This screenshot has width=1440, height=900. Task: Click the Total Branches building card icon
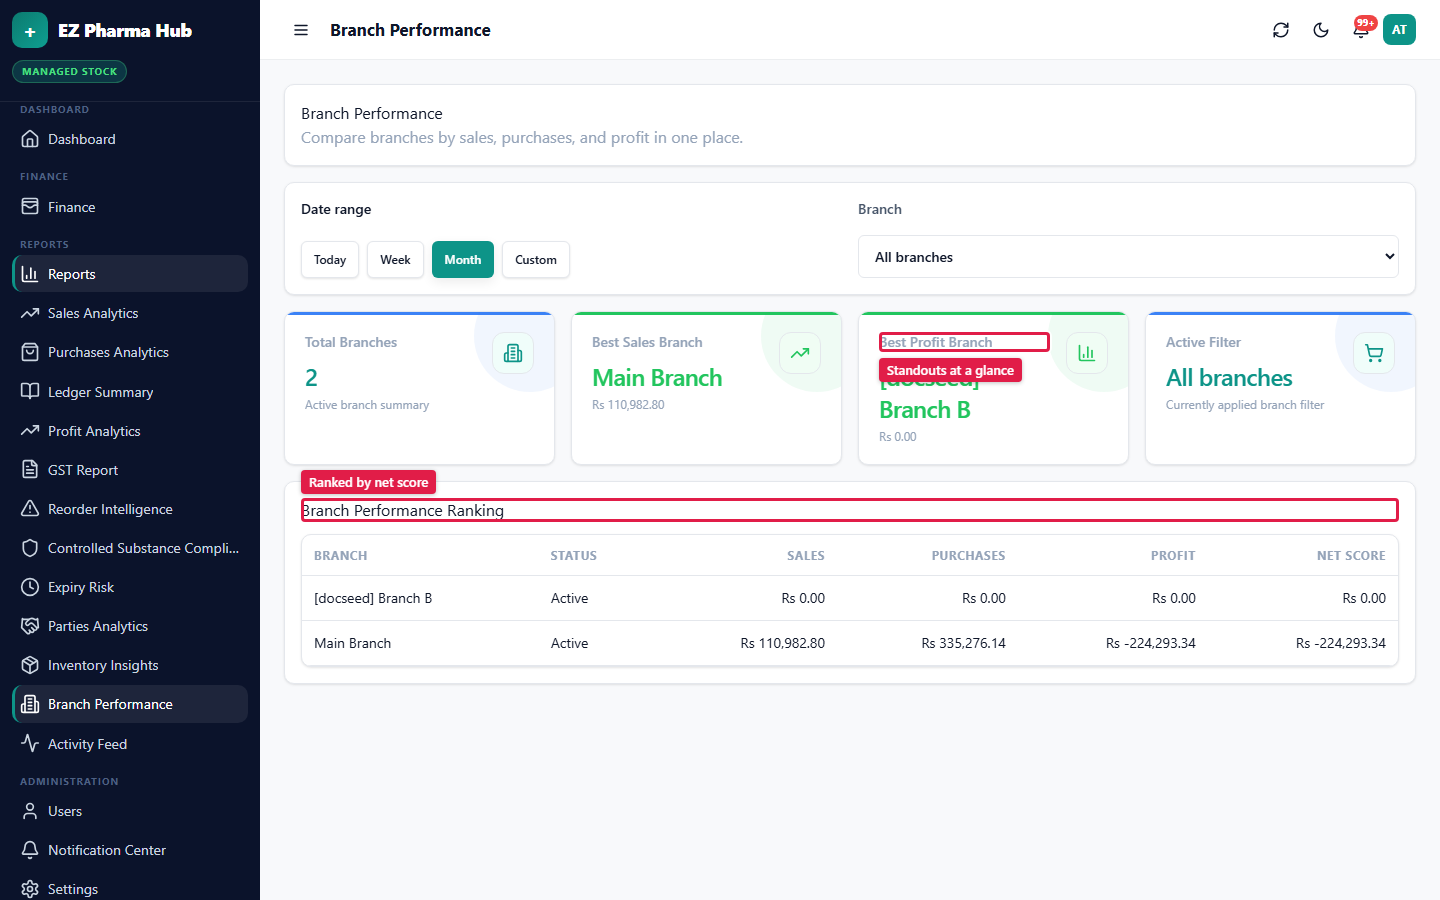[x=513, y=353]
